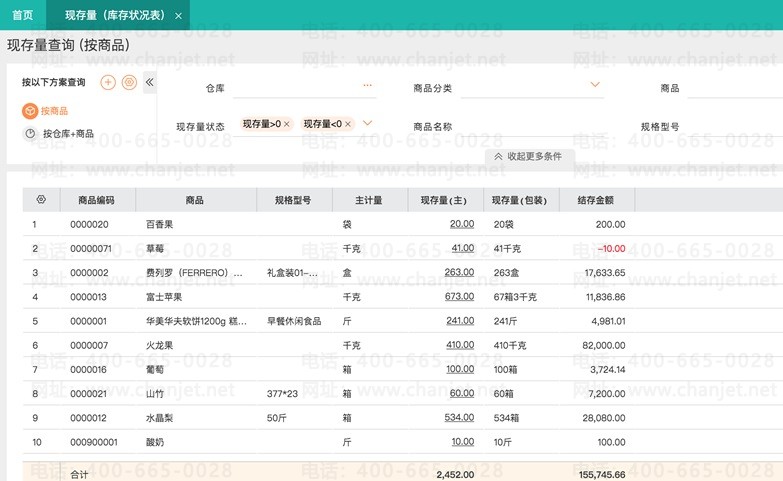Click the 规格型号 column header
783x481 pixels.
[x=294, y=200]
